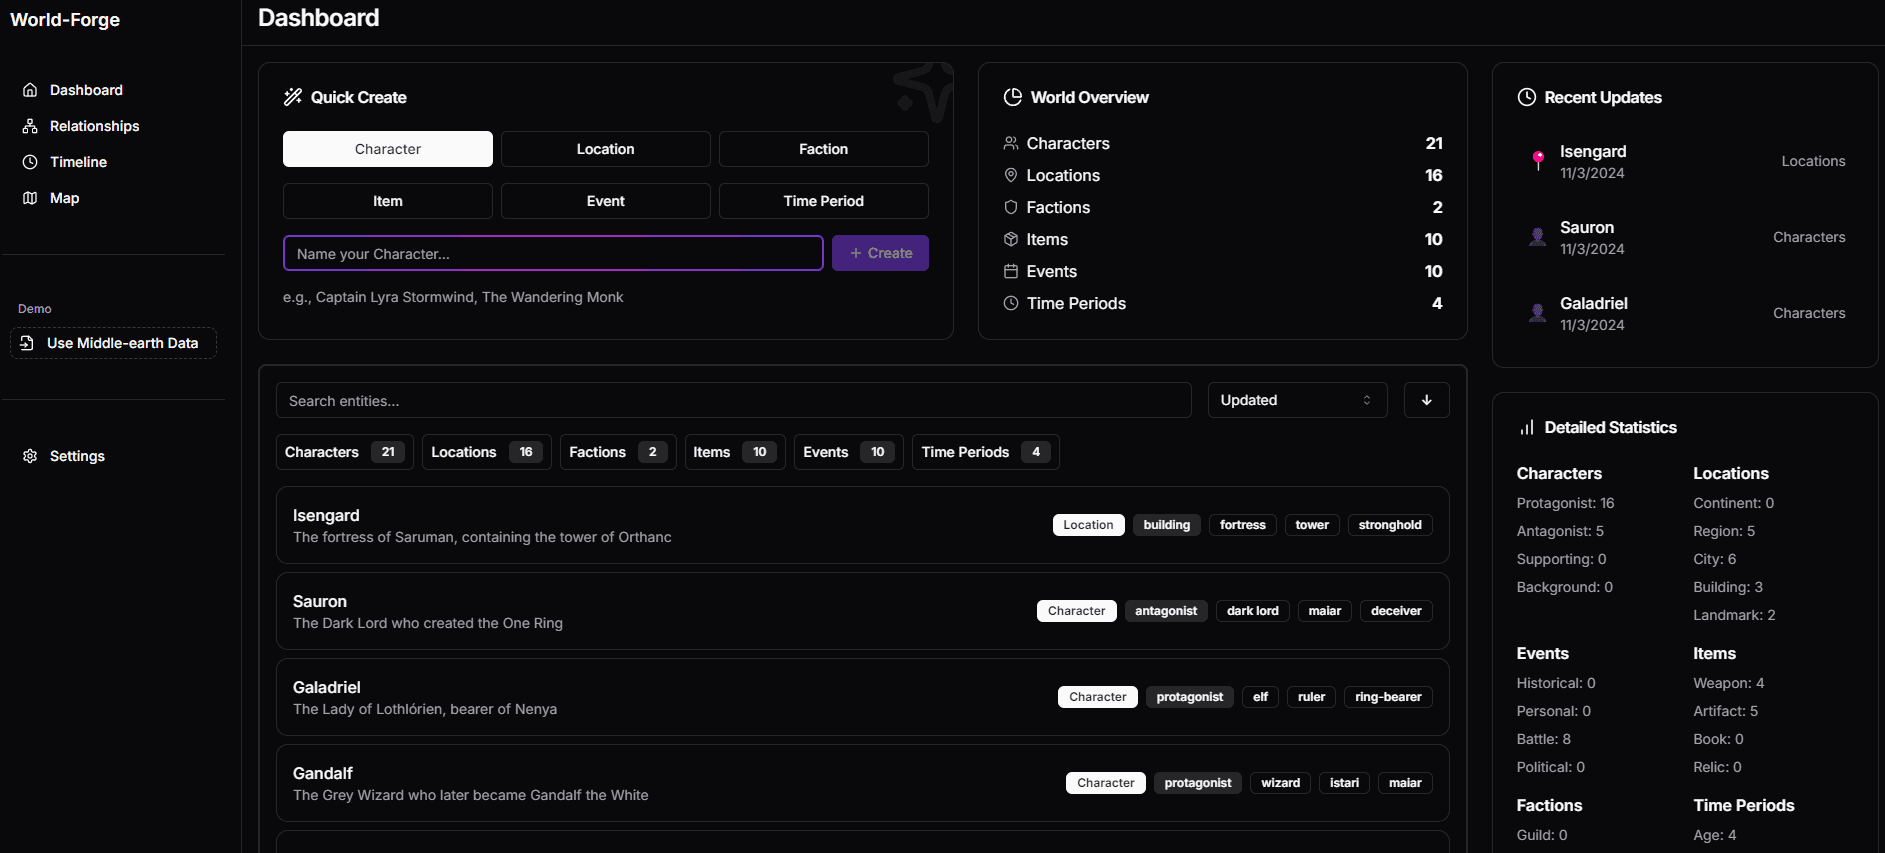Open Settings from sidebar
Image resolution: width=1885 pixels, height=853 pixels.
(x=78, y=456)
